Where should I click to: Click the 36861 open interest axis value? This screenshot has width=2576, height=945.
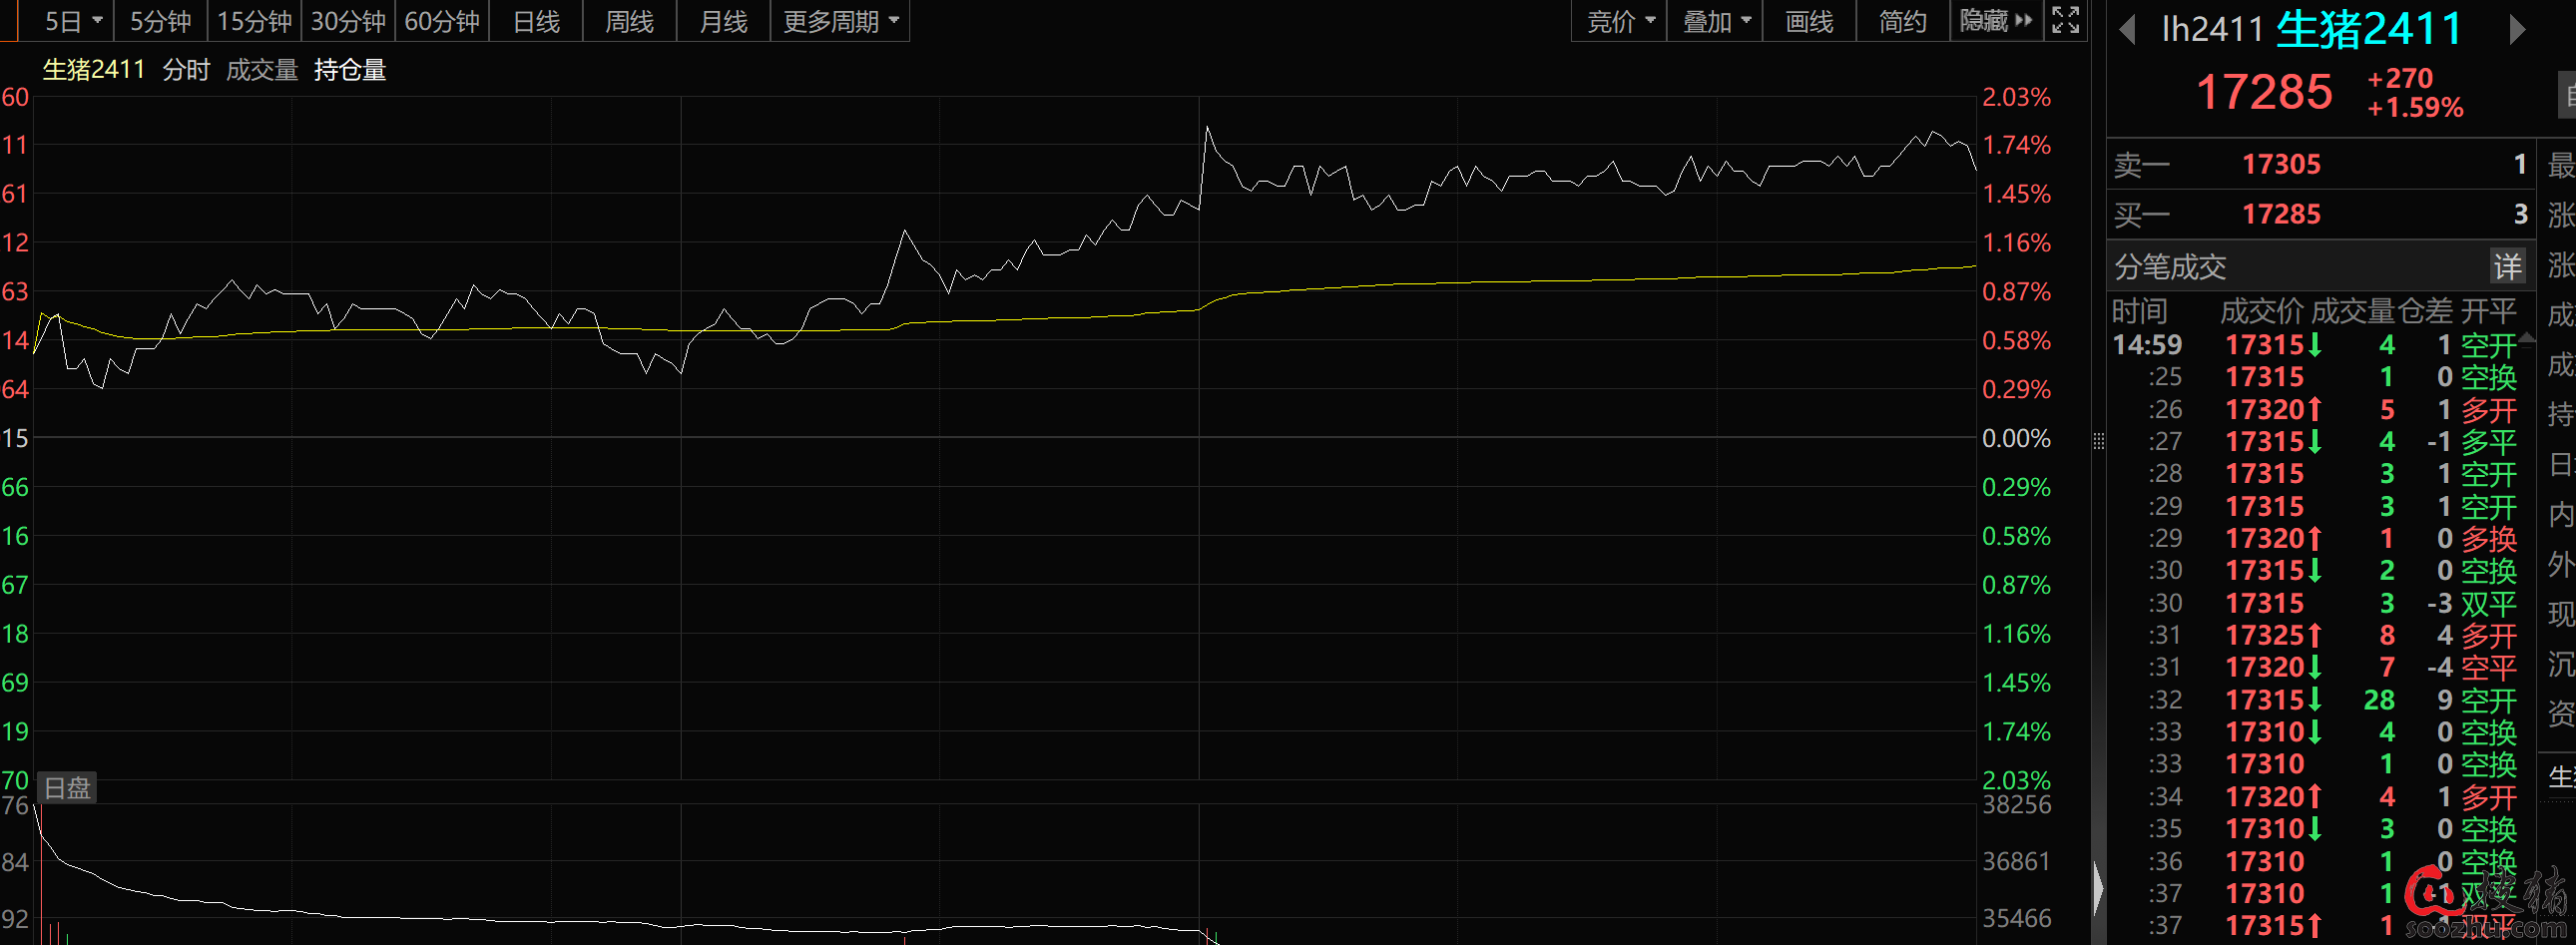(x=2016, y=861)
